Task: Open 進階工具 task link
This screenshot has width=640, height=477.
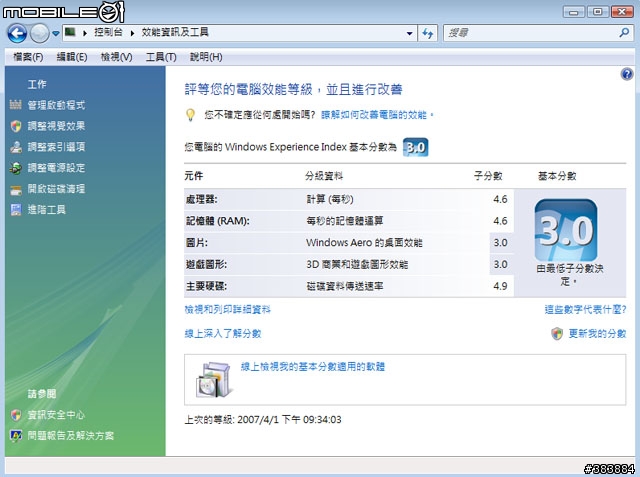Action: (x=47, y=210)
